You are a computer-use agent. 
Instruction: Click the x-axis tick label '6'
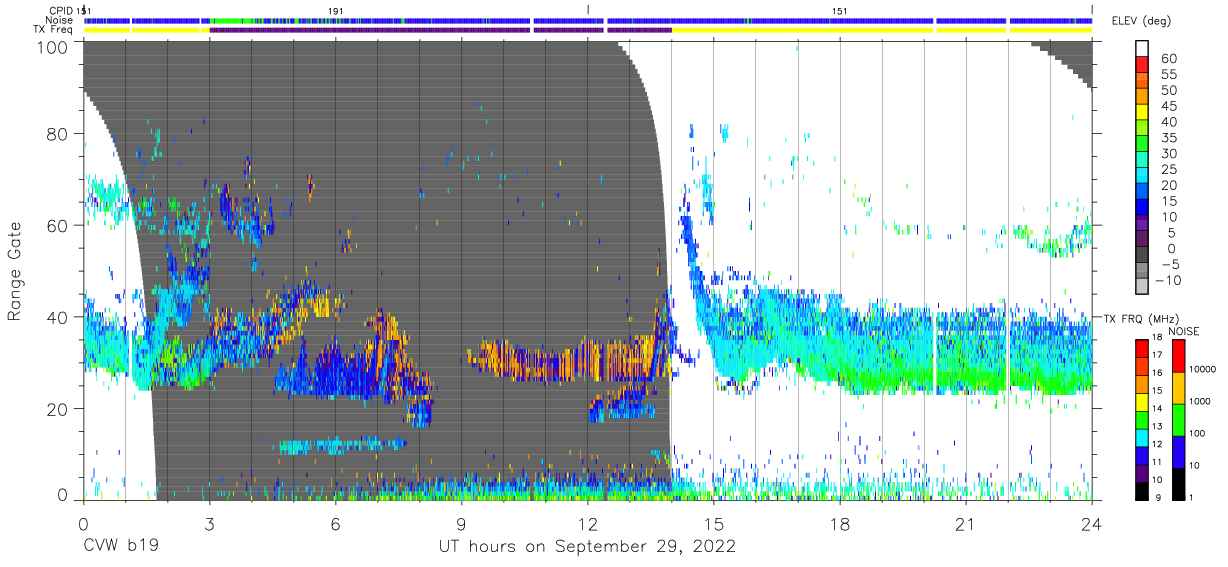point(335,524)
